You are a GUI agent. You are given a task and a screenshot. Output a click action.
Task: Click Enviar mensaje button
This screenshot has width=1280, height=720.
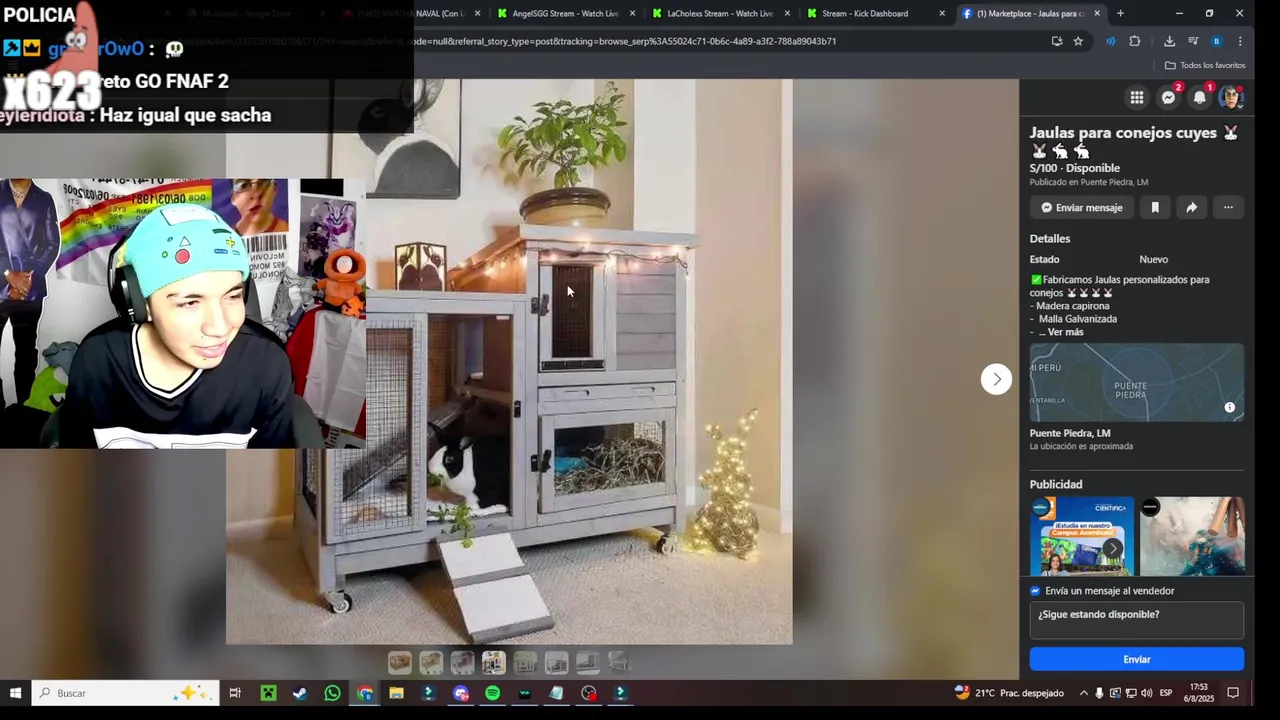point(1082,208)
